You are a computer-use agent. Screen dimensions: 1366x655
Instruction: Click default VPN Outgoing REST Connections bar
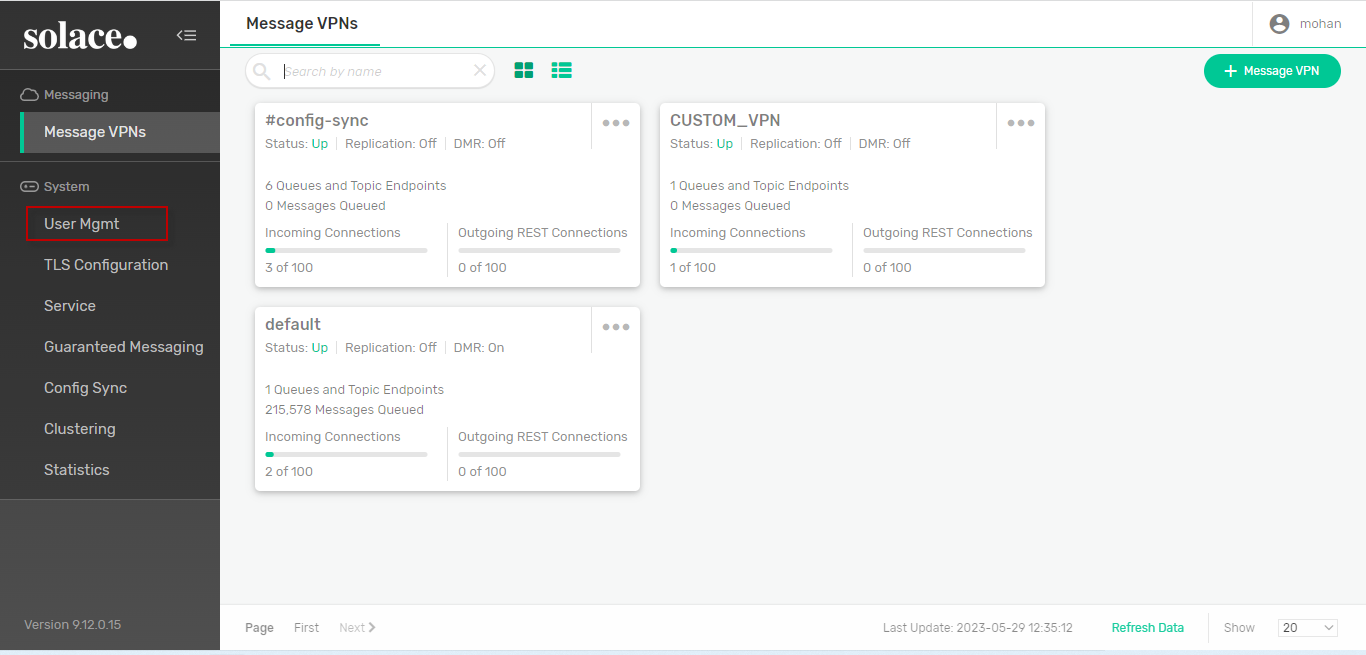[539, 454]
